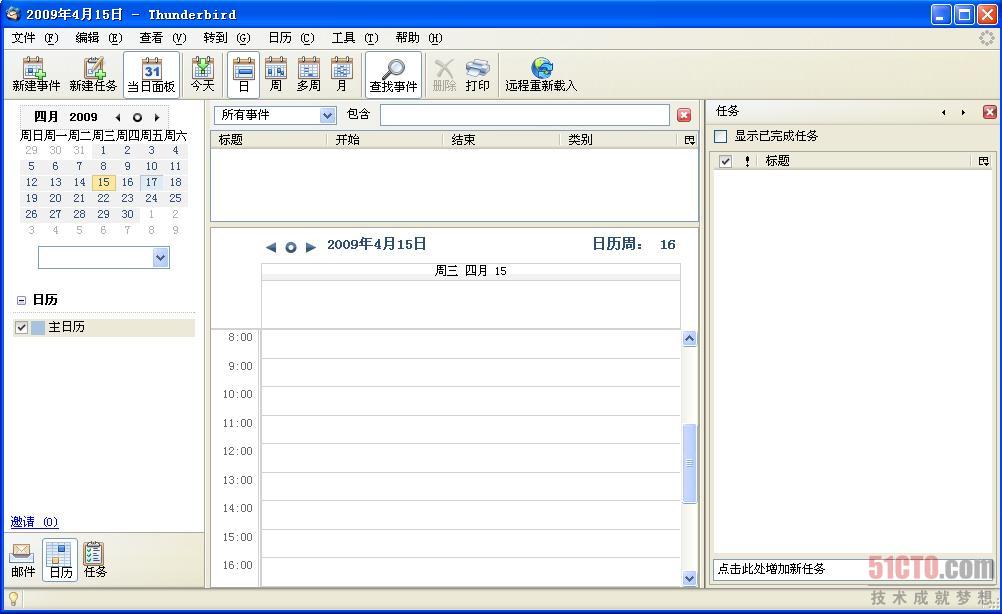Screen dimensions: 1002x614
Task: Go to previous day in day view
Action: coord(271,247)
